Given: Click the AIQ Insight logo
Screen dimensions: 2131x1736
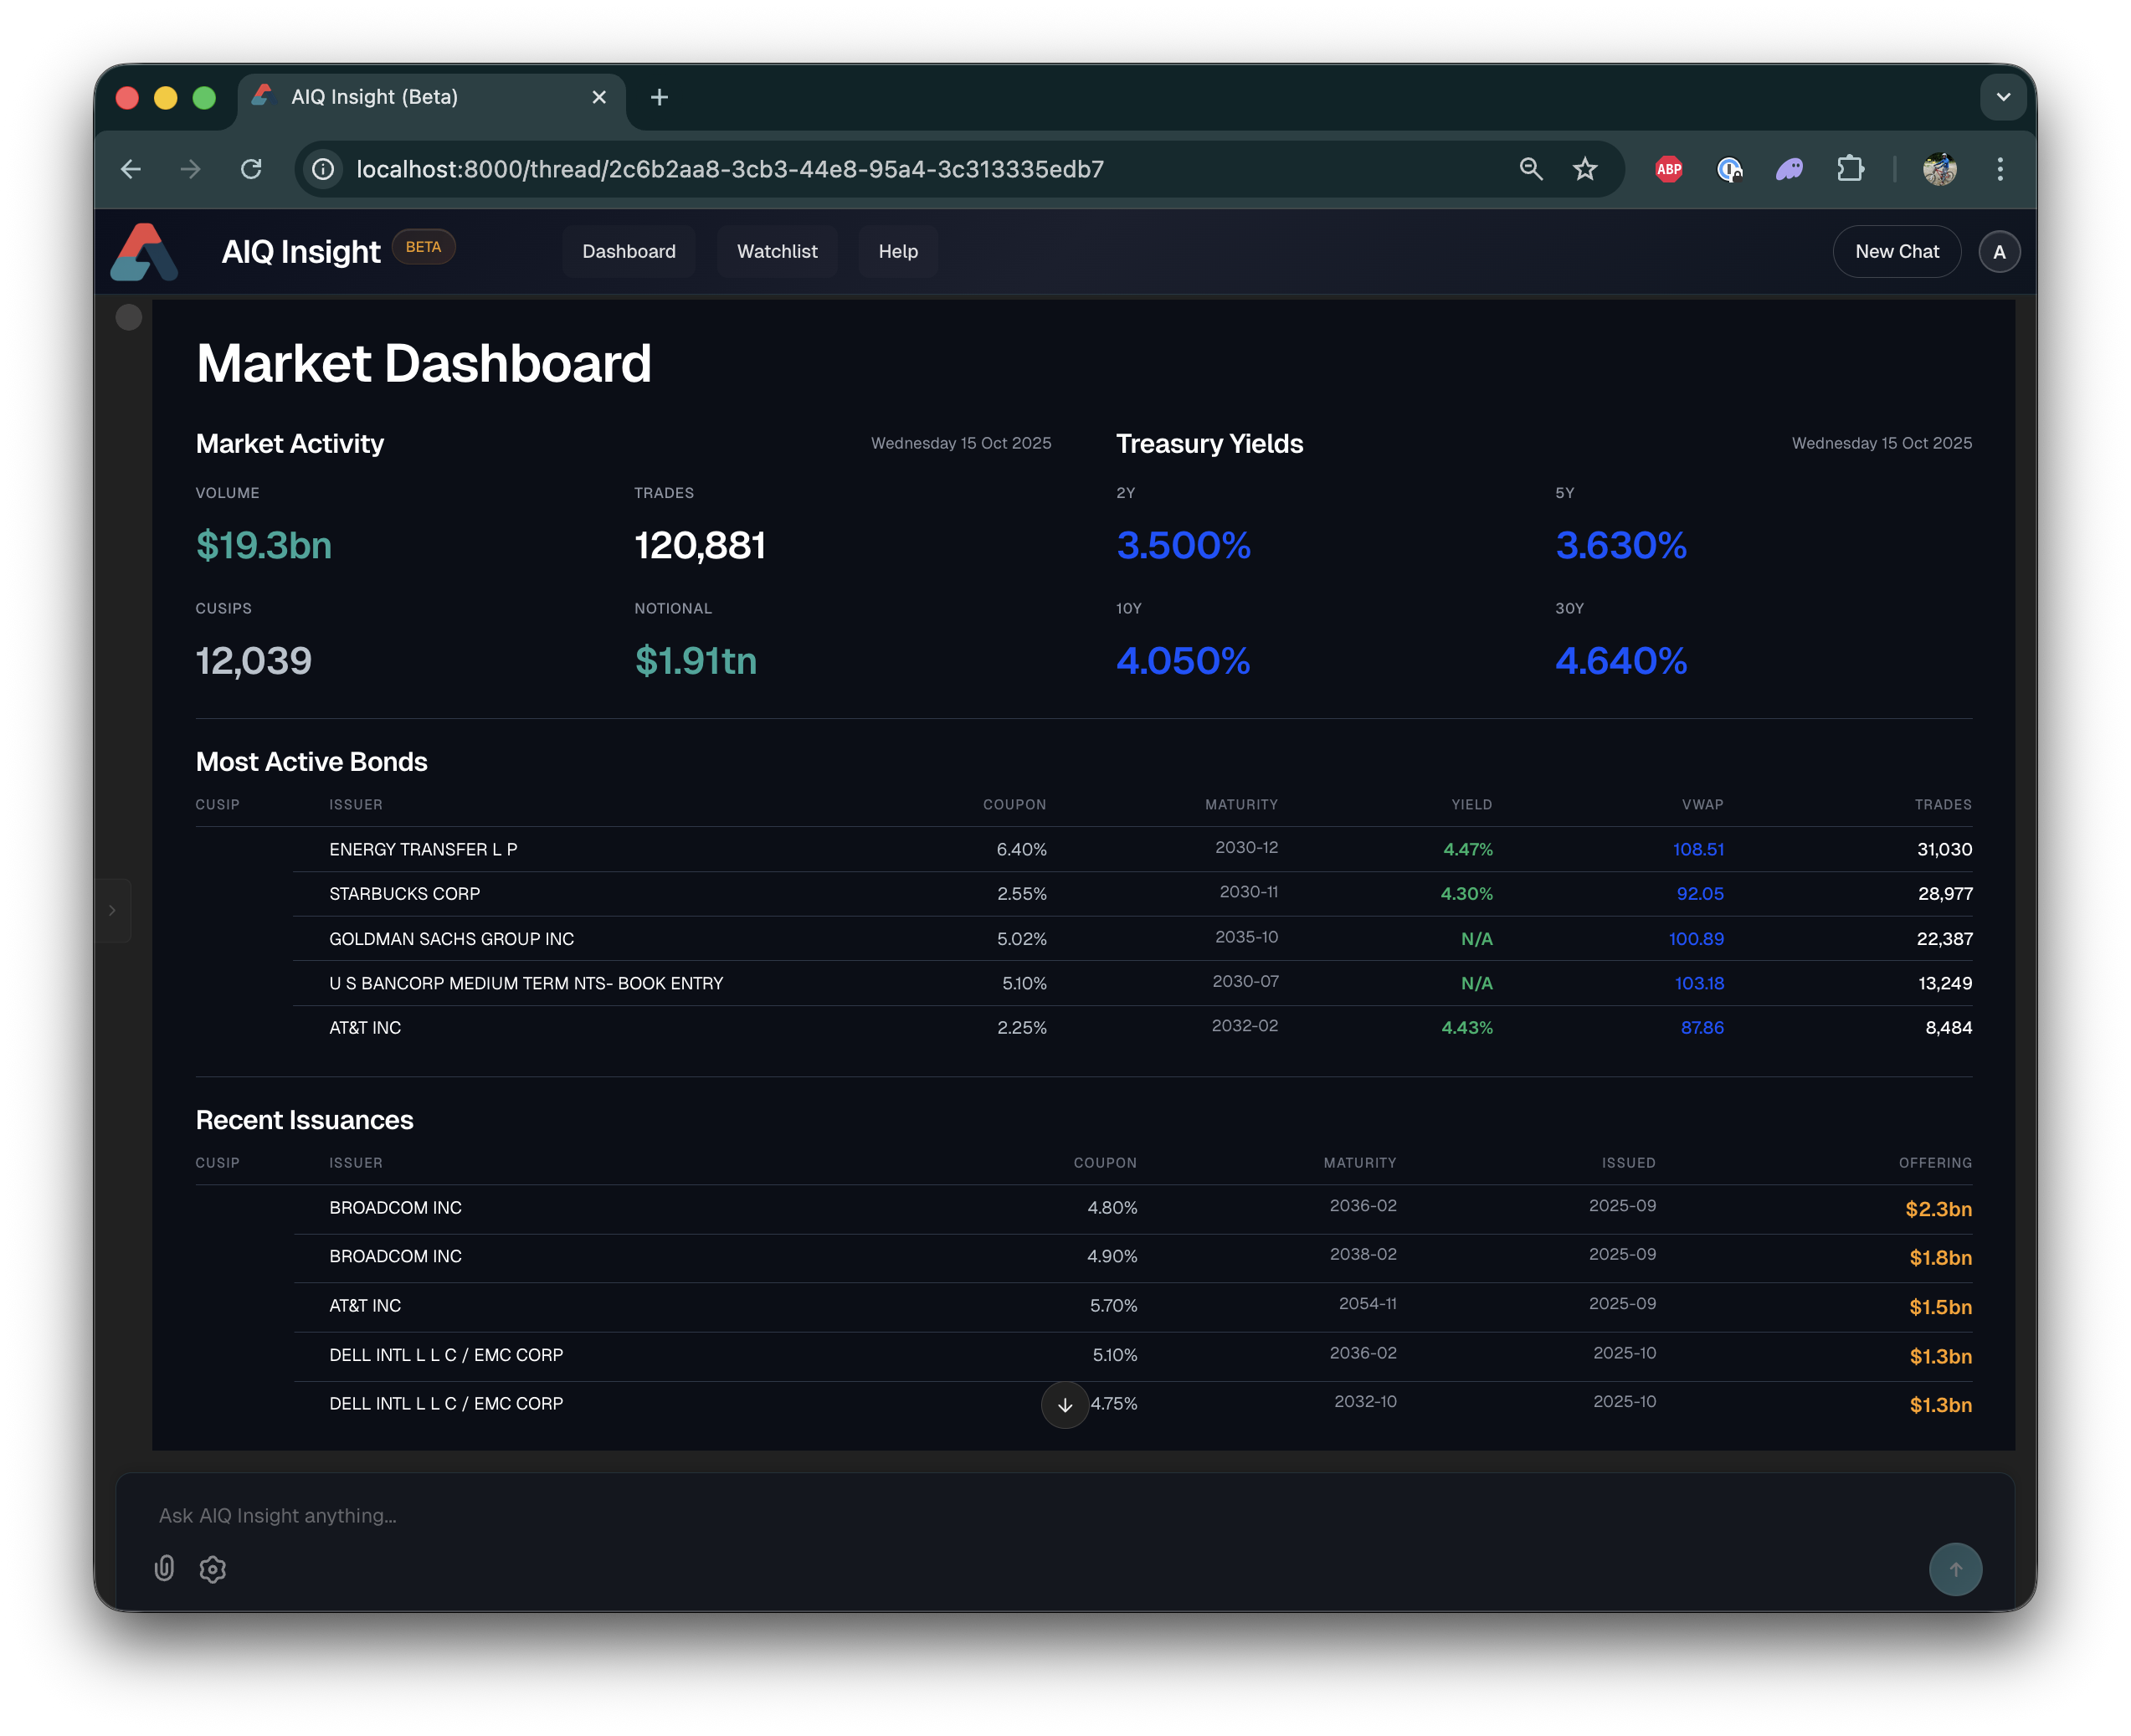Looking at the screenshot, I should 145,251.
